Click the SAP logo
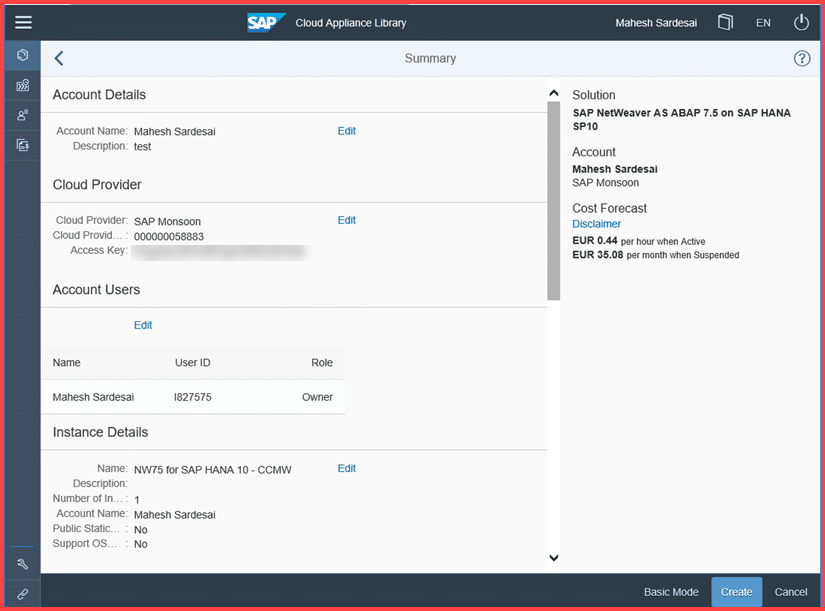The height and width of the screenshot is (611, 825). (266, 23)
